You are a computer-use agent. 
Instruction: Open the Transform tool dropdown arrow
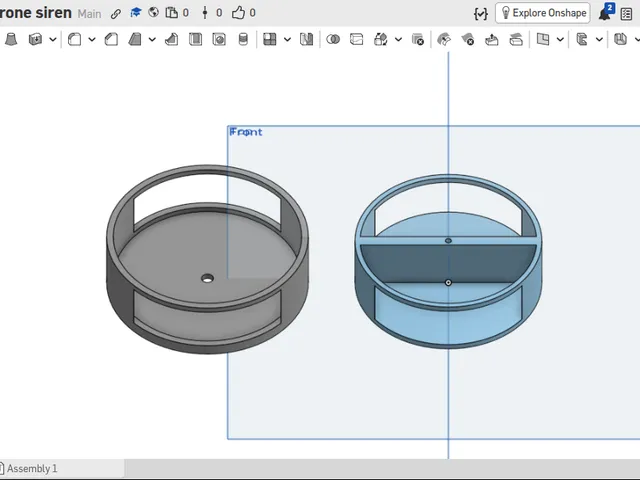398,40
